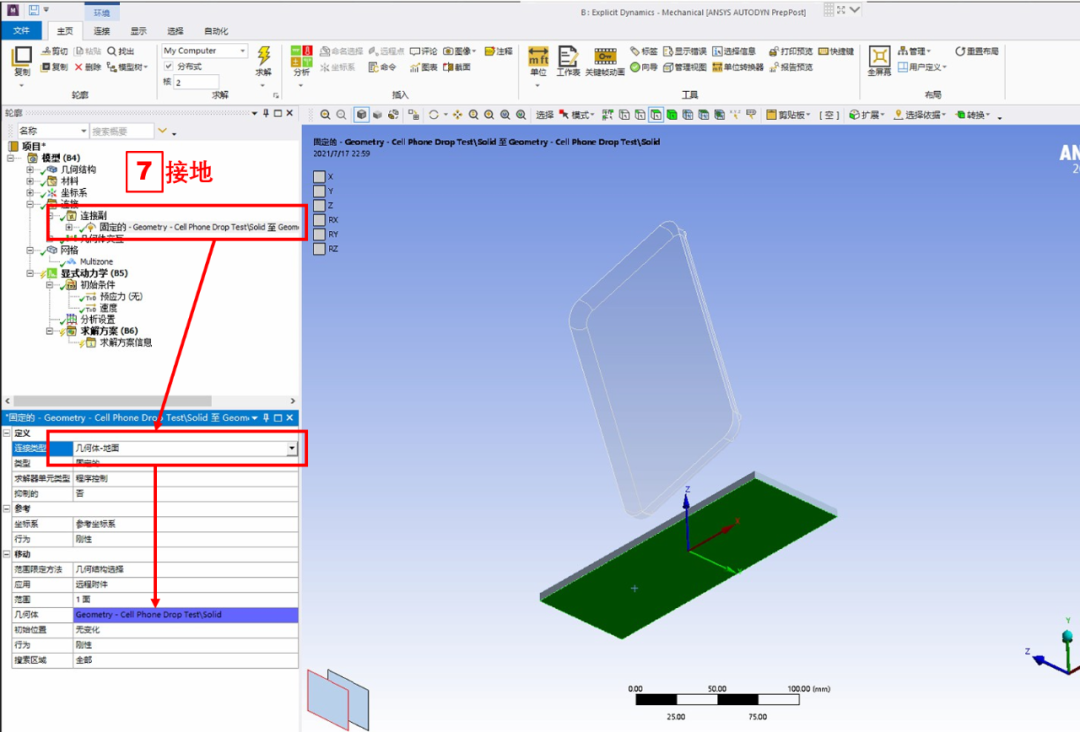The width and height of the screenshot is (1080, 732).
Task: Switch to the 选择 selection tab
Action: [175, 31]
